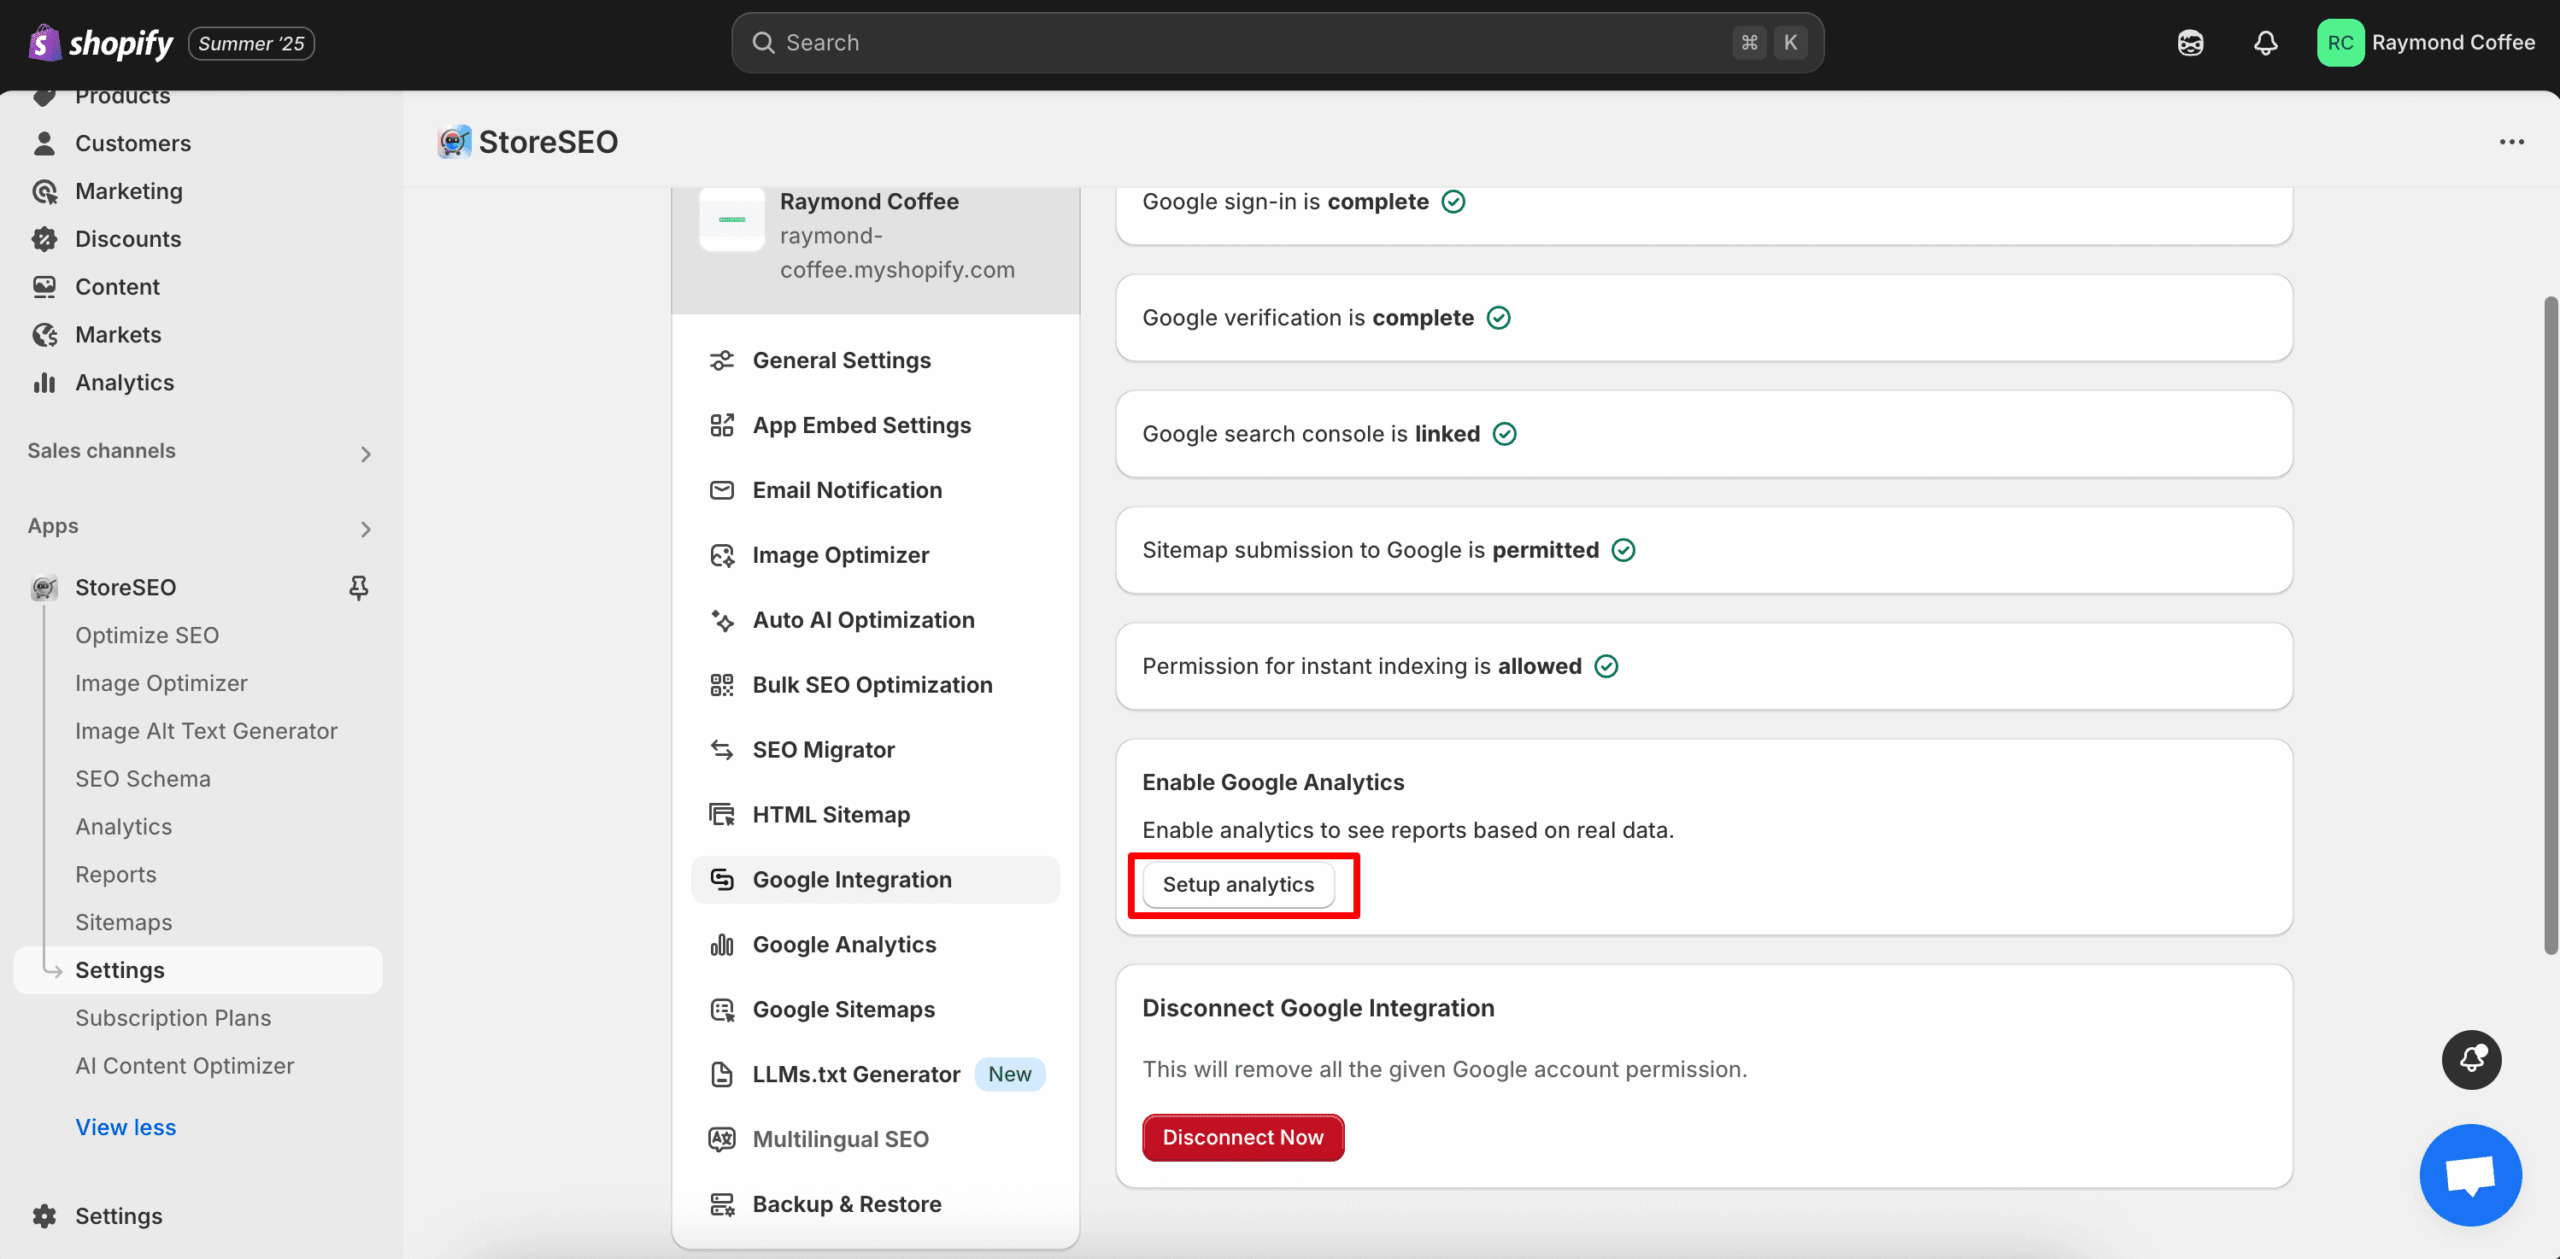Screen dimensions: 2560x1259
Task: Click the LLMs.txt Generator file icon
Action: tap(722, 1076)
